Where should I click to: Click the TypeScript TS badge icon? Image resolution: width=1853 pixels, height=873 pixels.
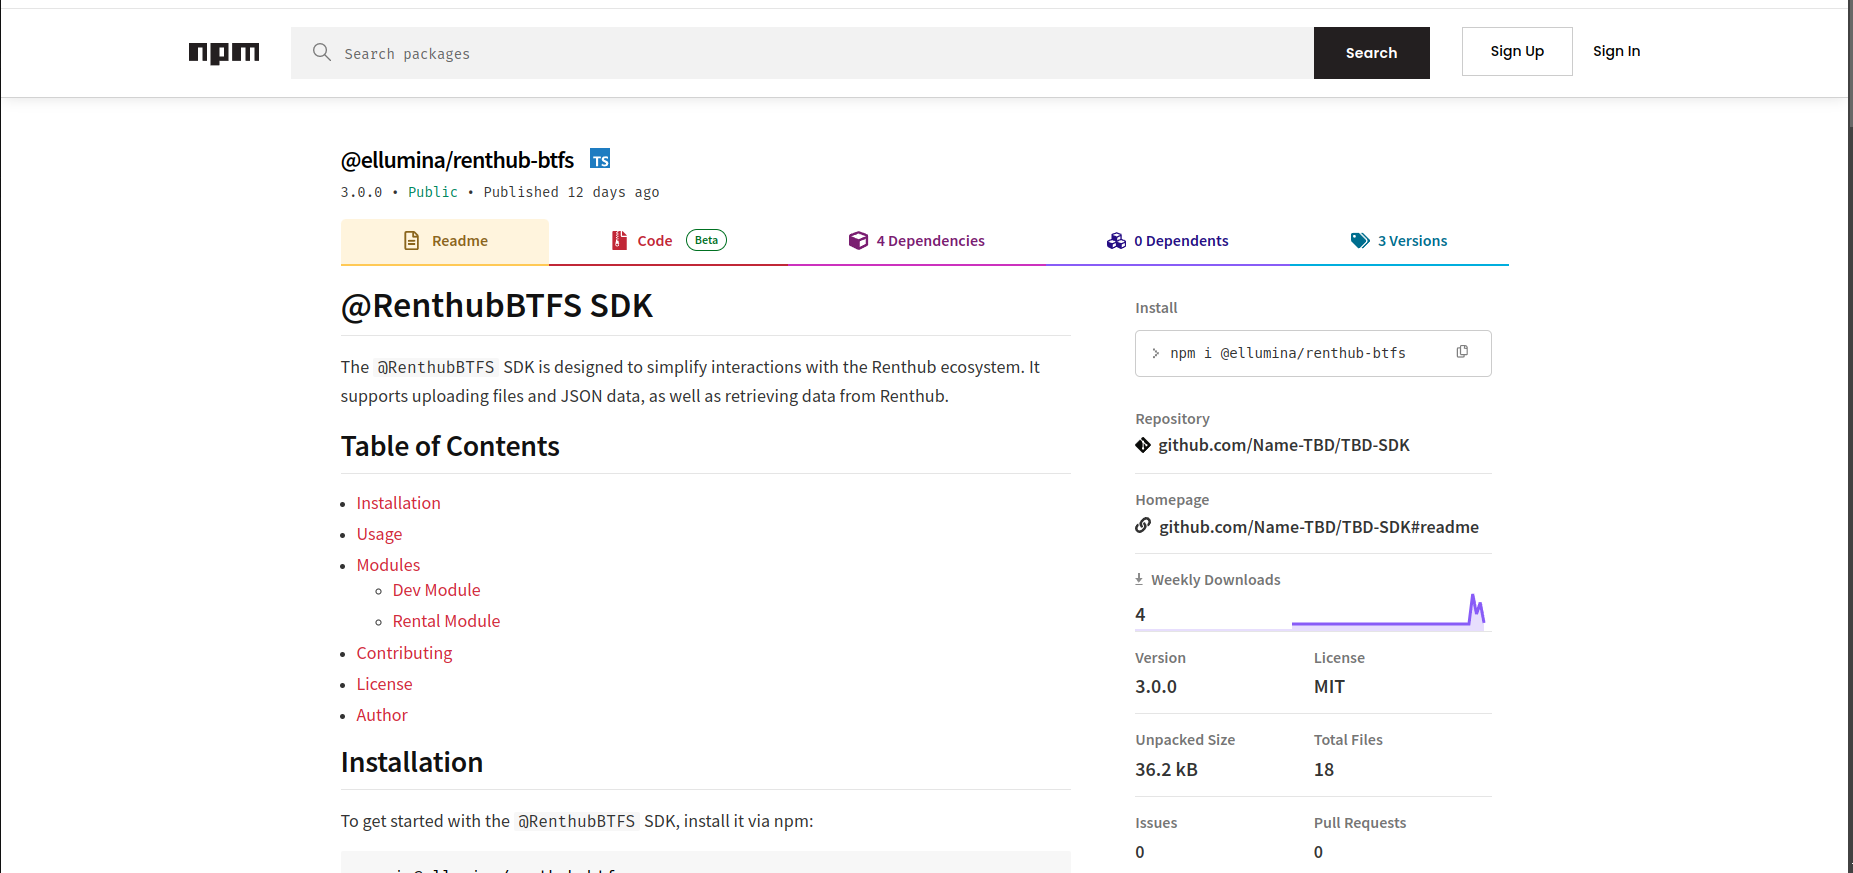(600, 159)
